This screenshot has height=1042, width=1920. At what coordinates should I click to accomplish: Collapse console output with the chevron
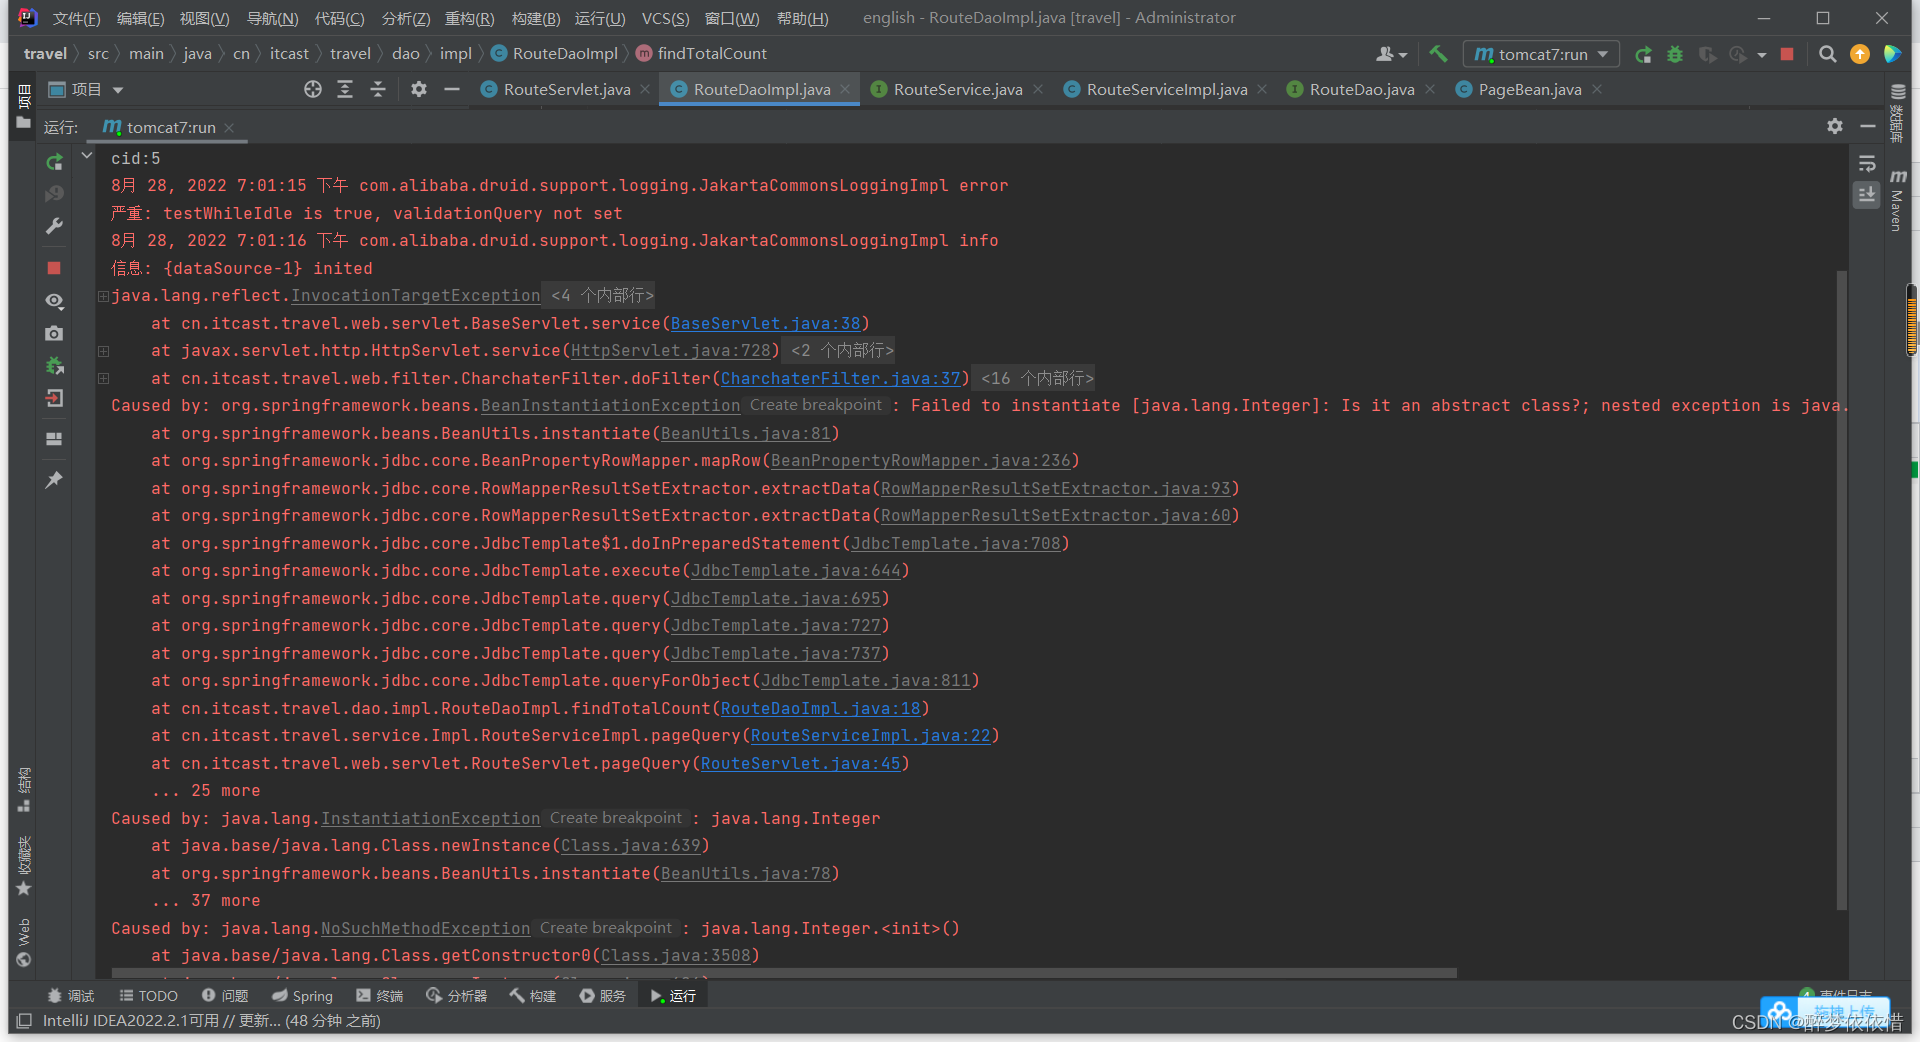click(86, 155)
